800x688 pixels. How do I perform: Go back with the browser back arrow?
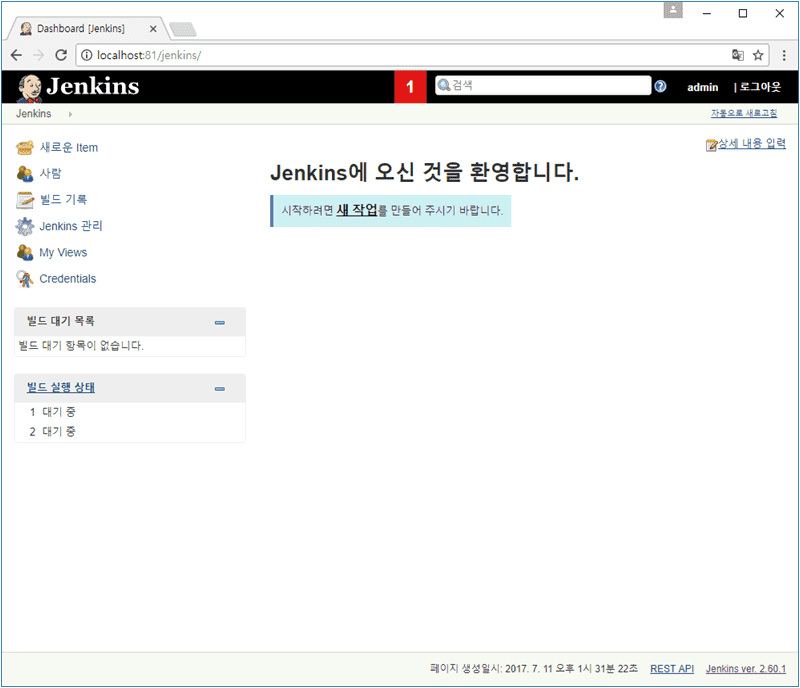pos(16,55)
